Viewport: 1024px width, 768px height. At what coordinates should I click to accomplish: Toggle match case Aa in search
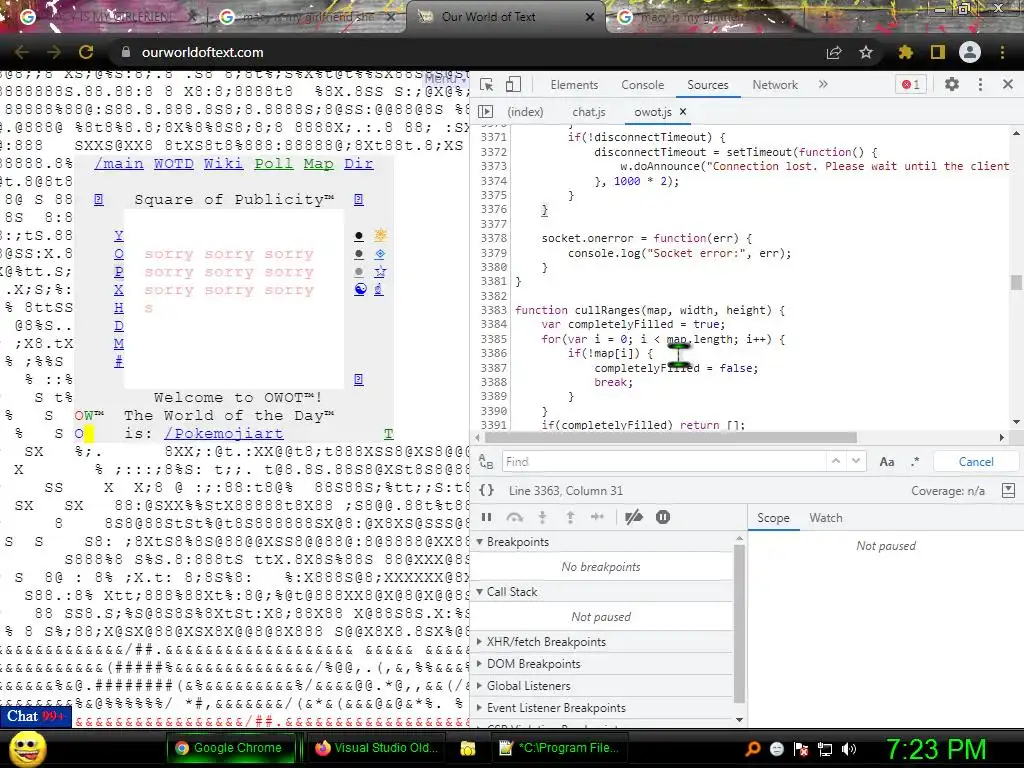pyautogui.click(x=887, y=462)
